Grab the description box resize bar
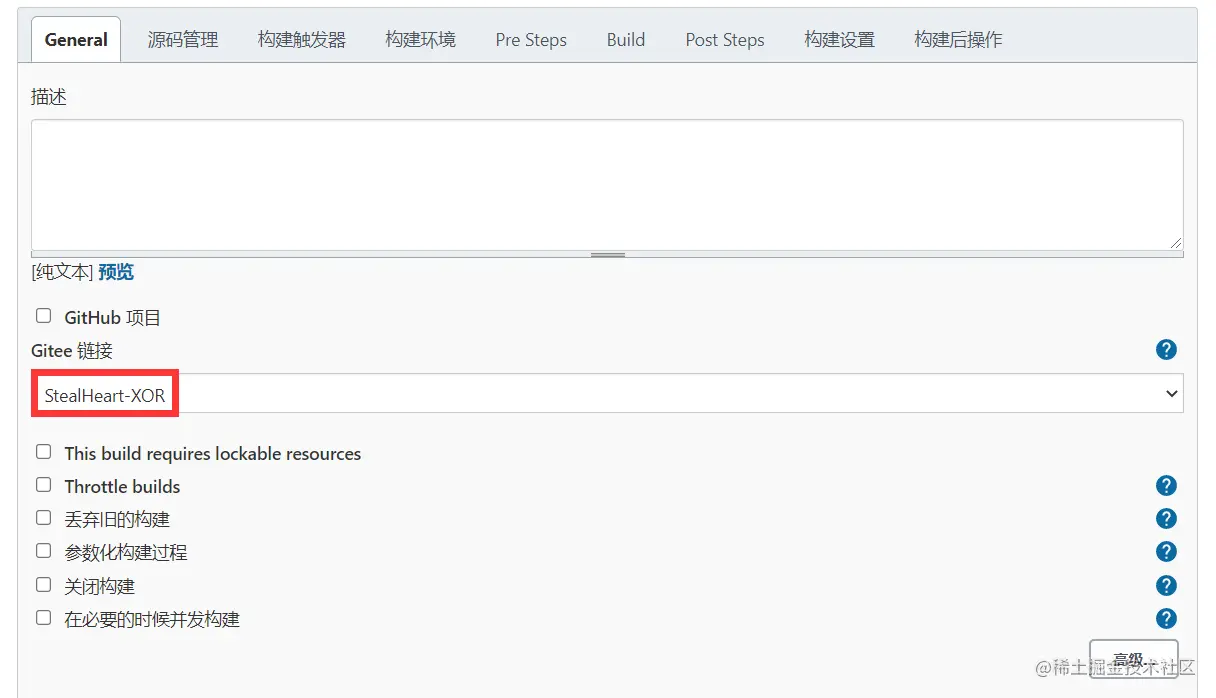 (x=607, y=255)
